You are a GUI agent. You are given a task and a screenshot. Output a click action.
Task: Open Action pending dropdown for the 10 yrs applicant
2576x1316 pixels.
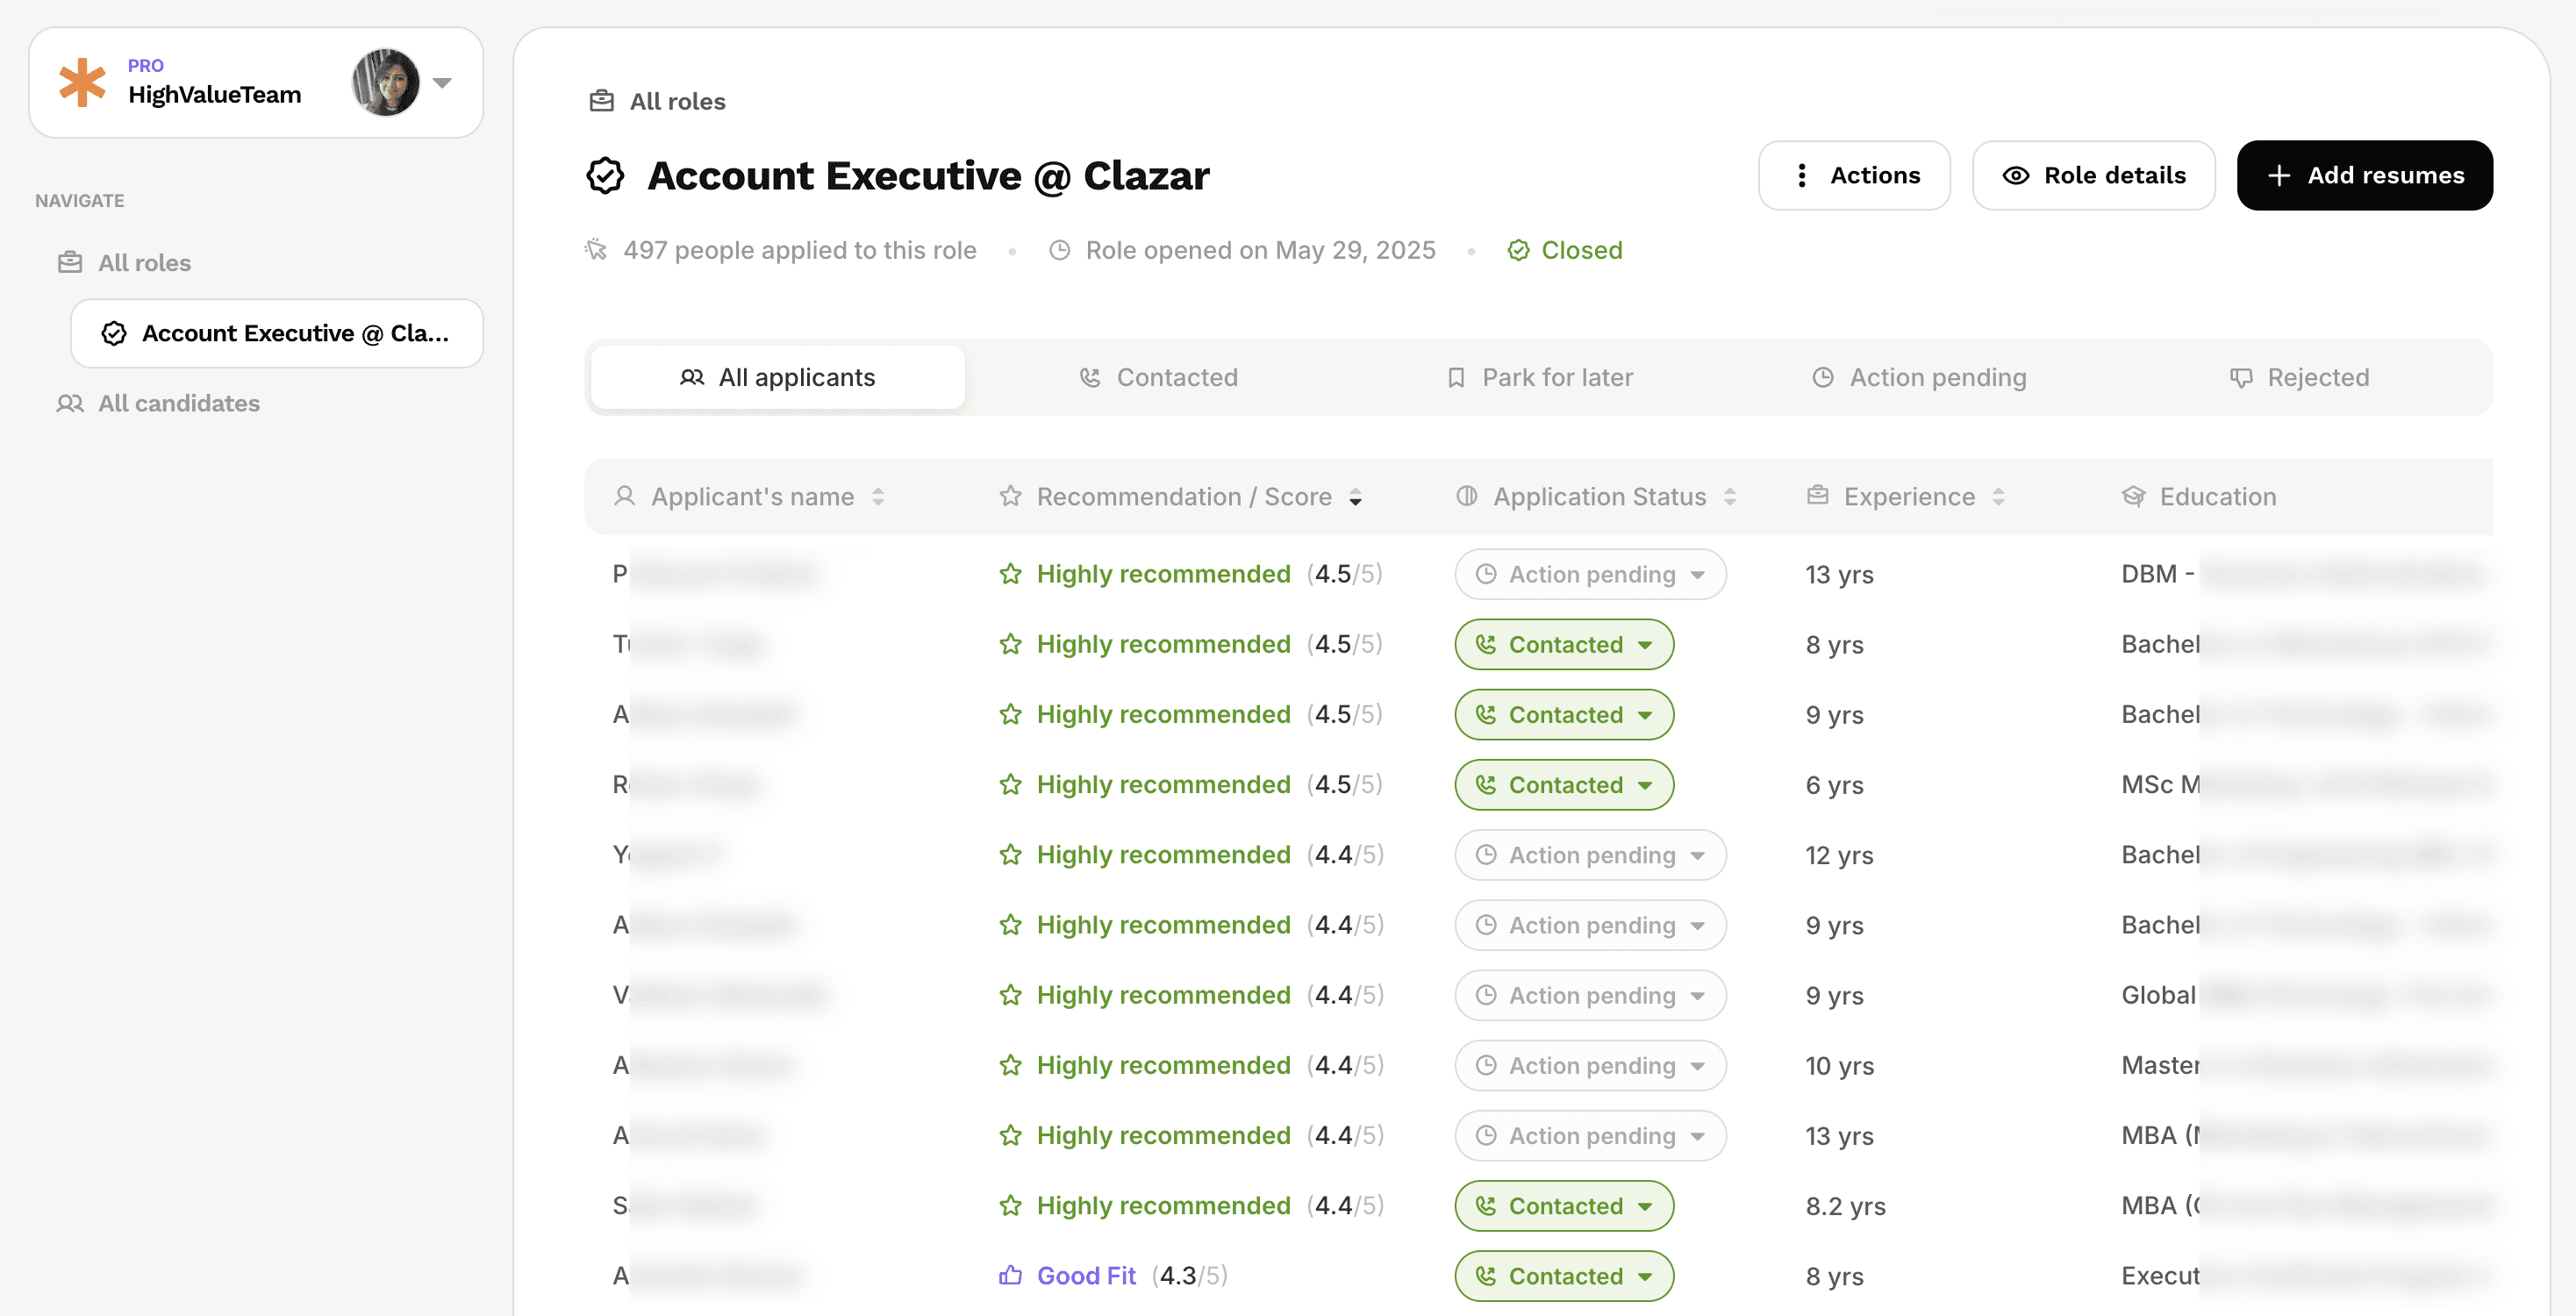(1590, 1065)
